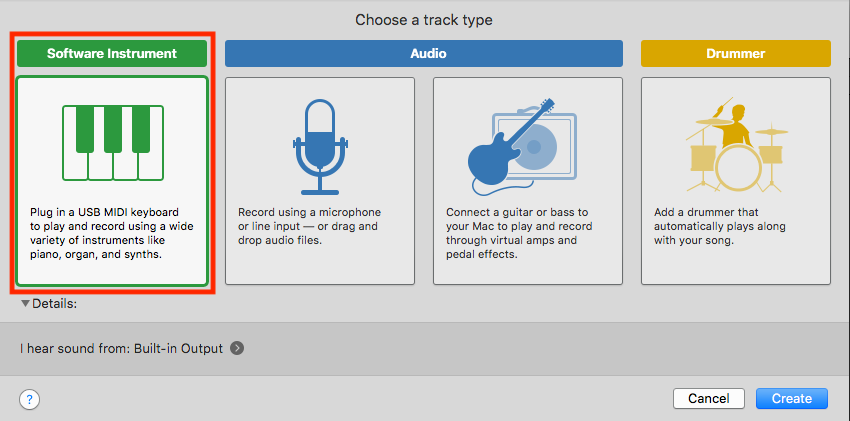Click the Details label
Screen dimensions: 850x421
coord(55,304)
